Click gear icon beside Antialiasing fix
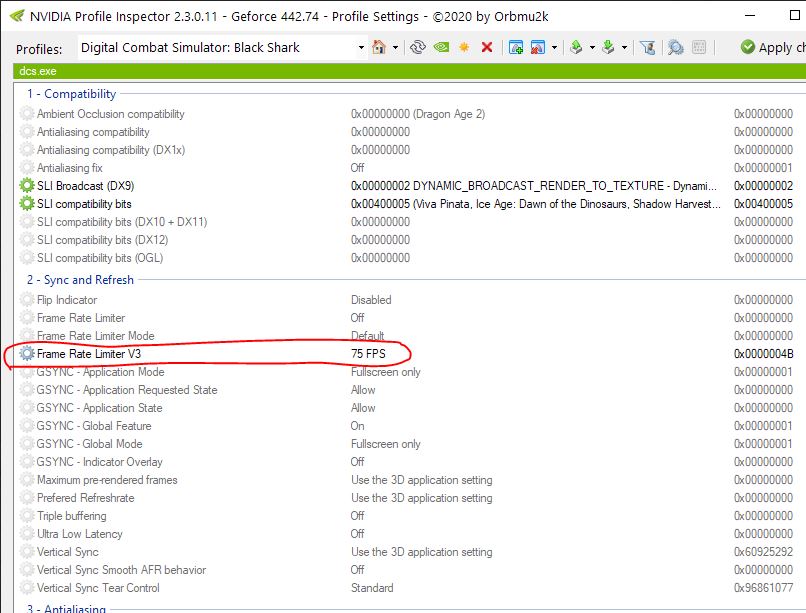Image resolution: width=806 pixels, height=613 pixels. tap(27, 168)
